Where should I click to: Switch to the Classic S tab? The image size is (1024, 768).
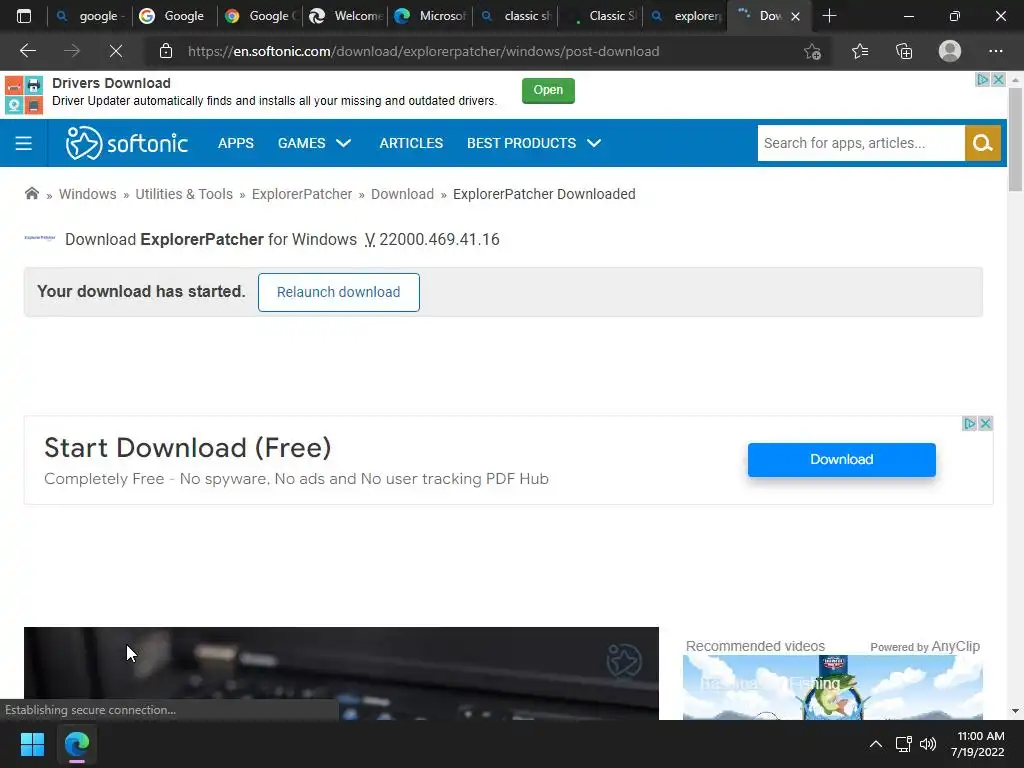click(x=600, y=16)
